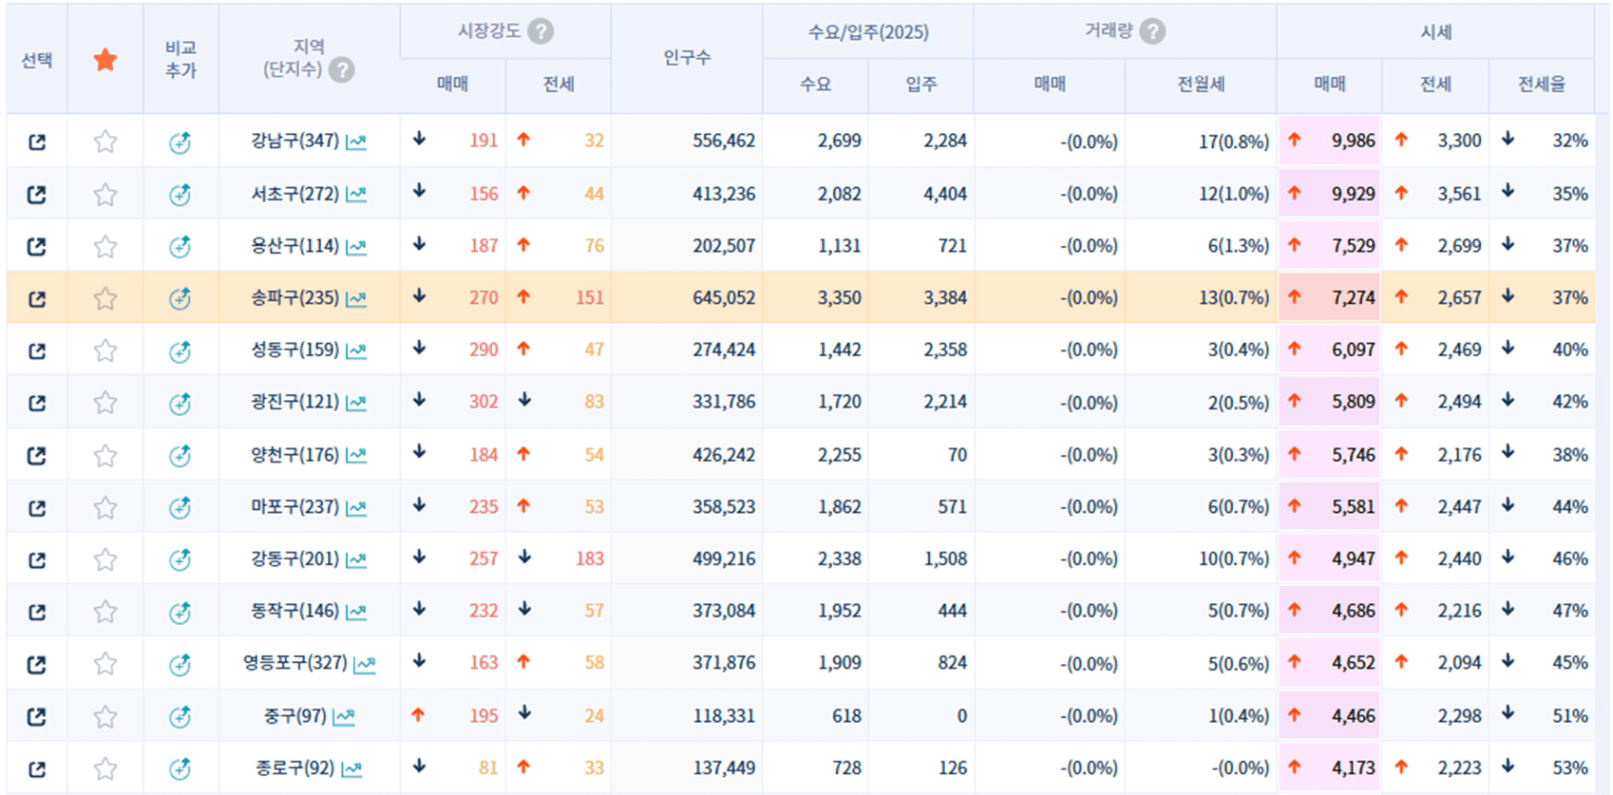Image resolution: width=1613 pixels, height=795 pixels.
Task: Mark 종로구 as favorite with star
Action: coord(105,769)
